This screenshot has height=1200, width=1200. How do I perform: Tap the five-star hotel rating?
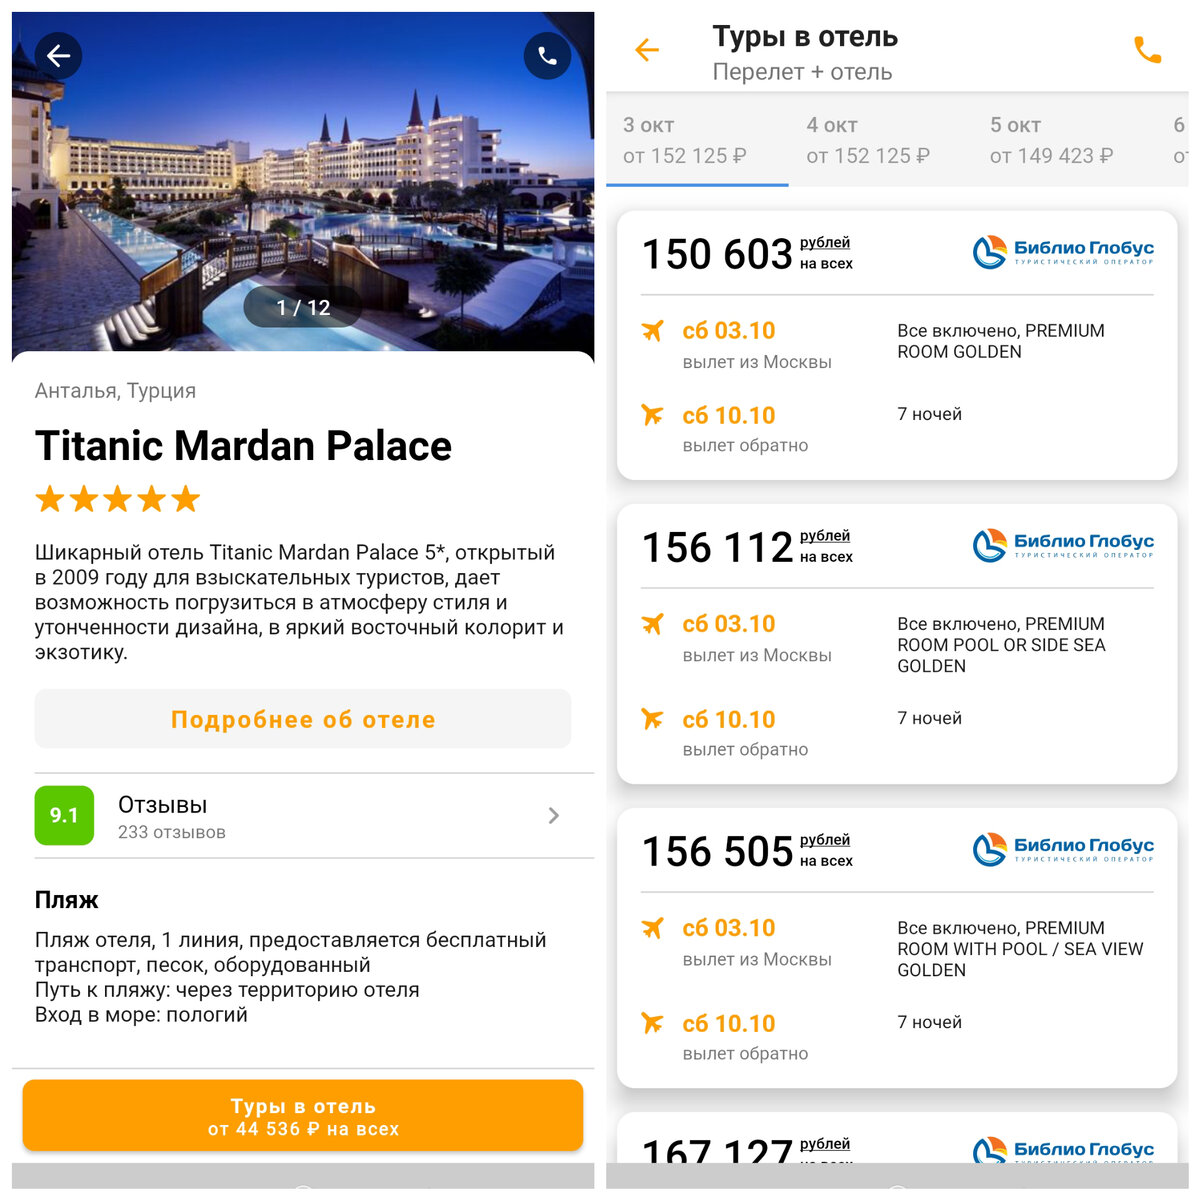118,499
